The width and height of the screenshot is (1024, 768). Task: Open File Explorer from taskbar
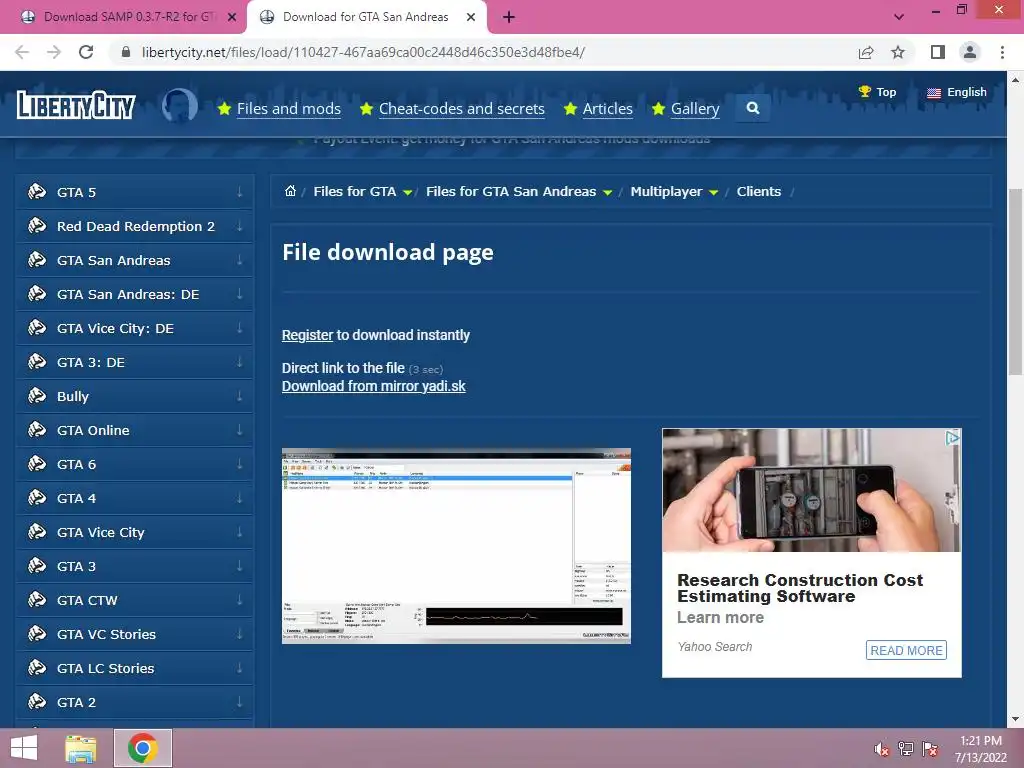click(x=81, y=748)
